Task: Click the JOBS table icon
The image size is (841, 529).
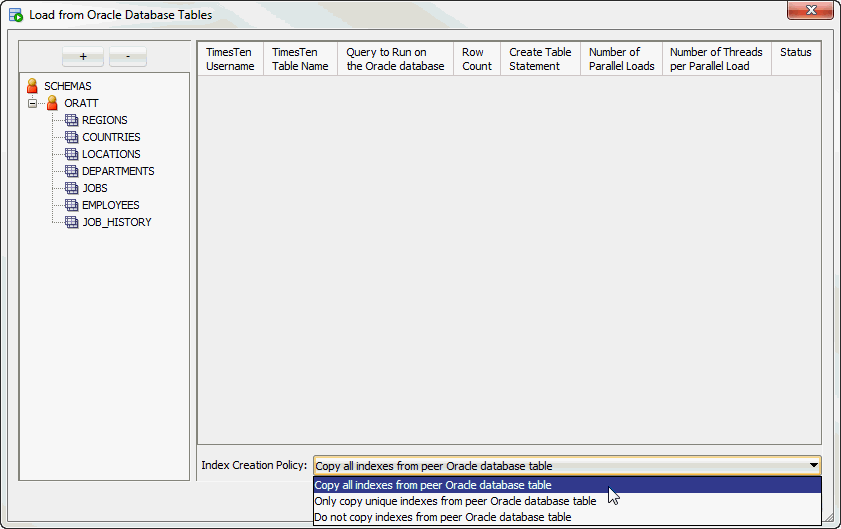Action: (x=71, y=188)
